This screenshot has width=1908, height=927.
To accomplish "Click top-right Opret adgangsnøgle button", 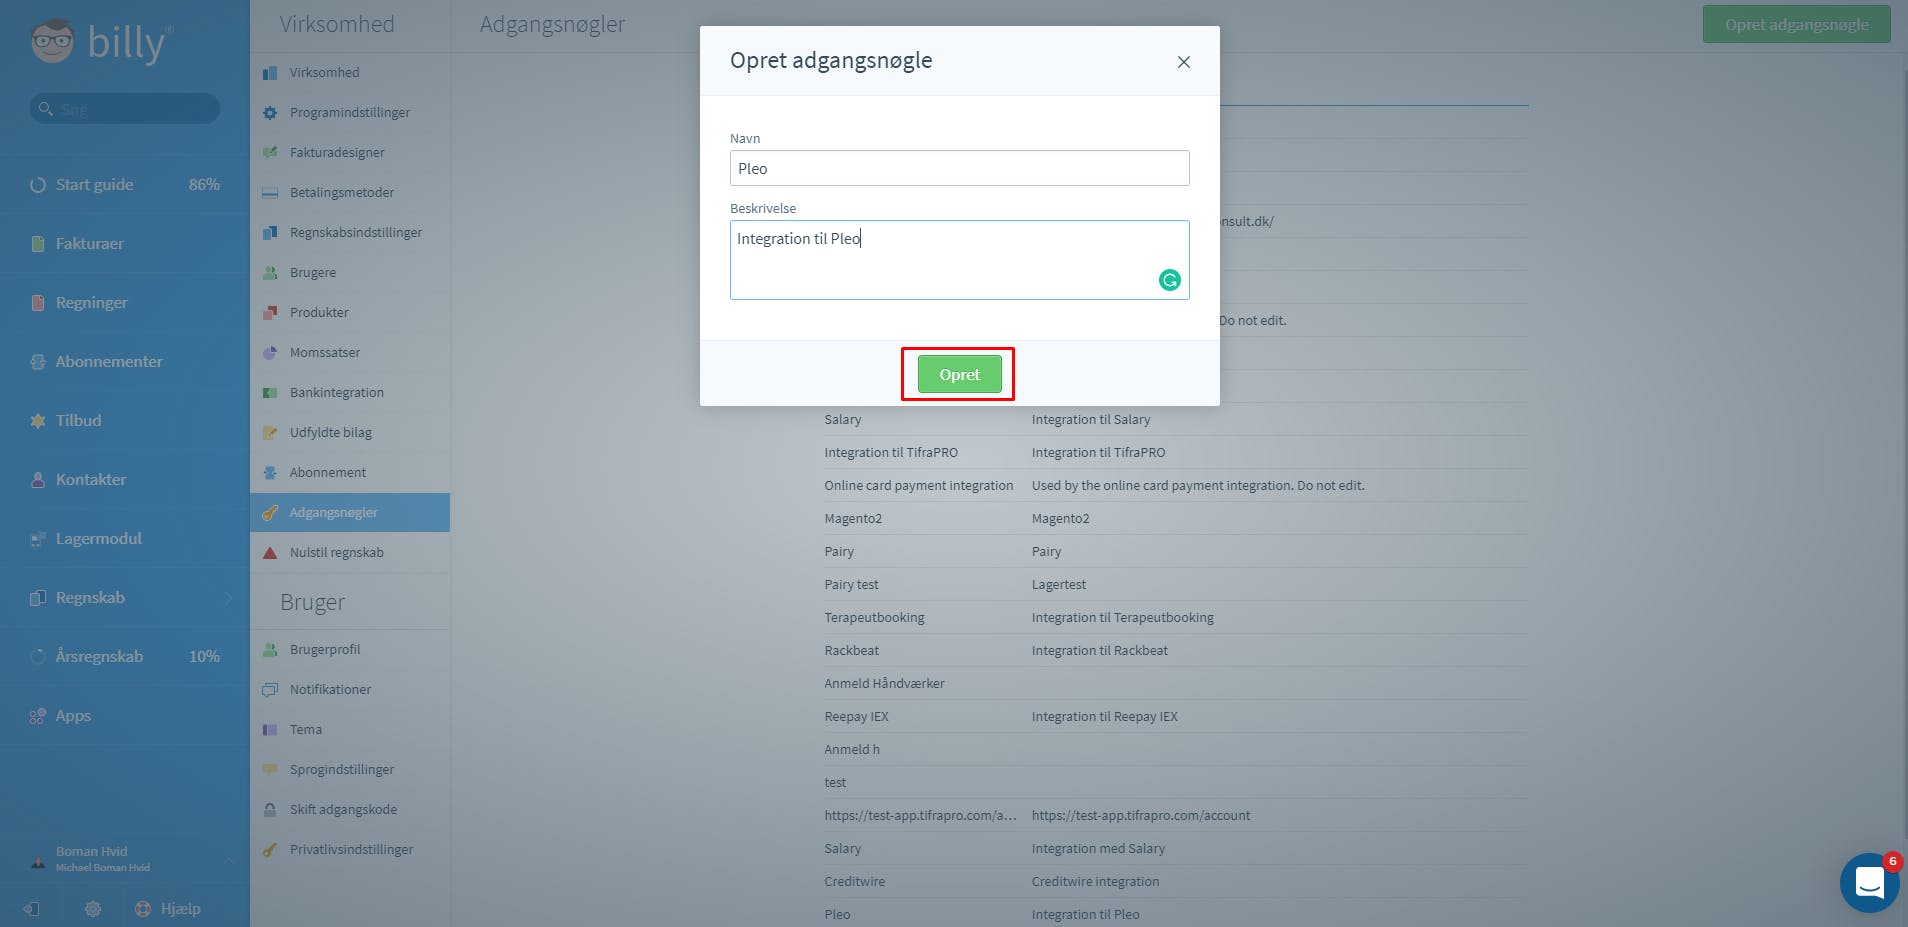I will [1796, 24].
